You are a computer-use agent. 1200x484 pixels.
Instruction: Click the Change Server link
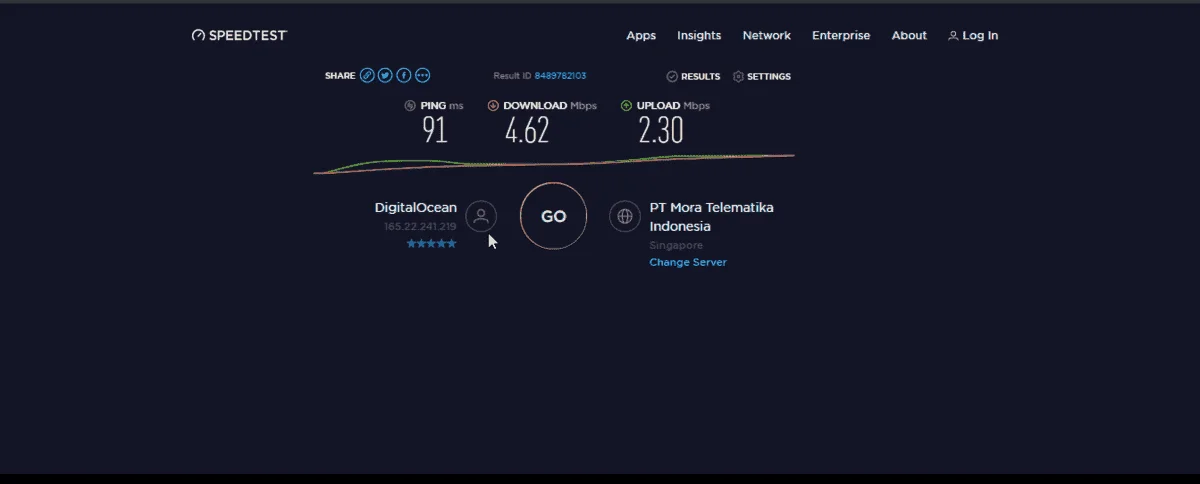[x=688, y=262]
